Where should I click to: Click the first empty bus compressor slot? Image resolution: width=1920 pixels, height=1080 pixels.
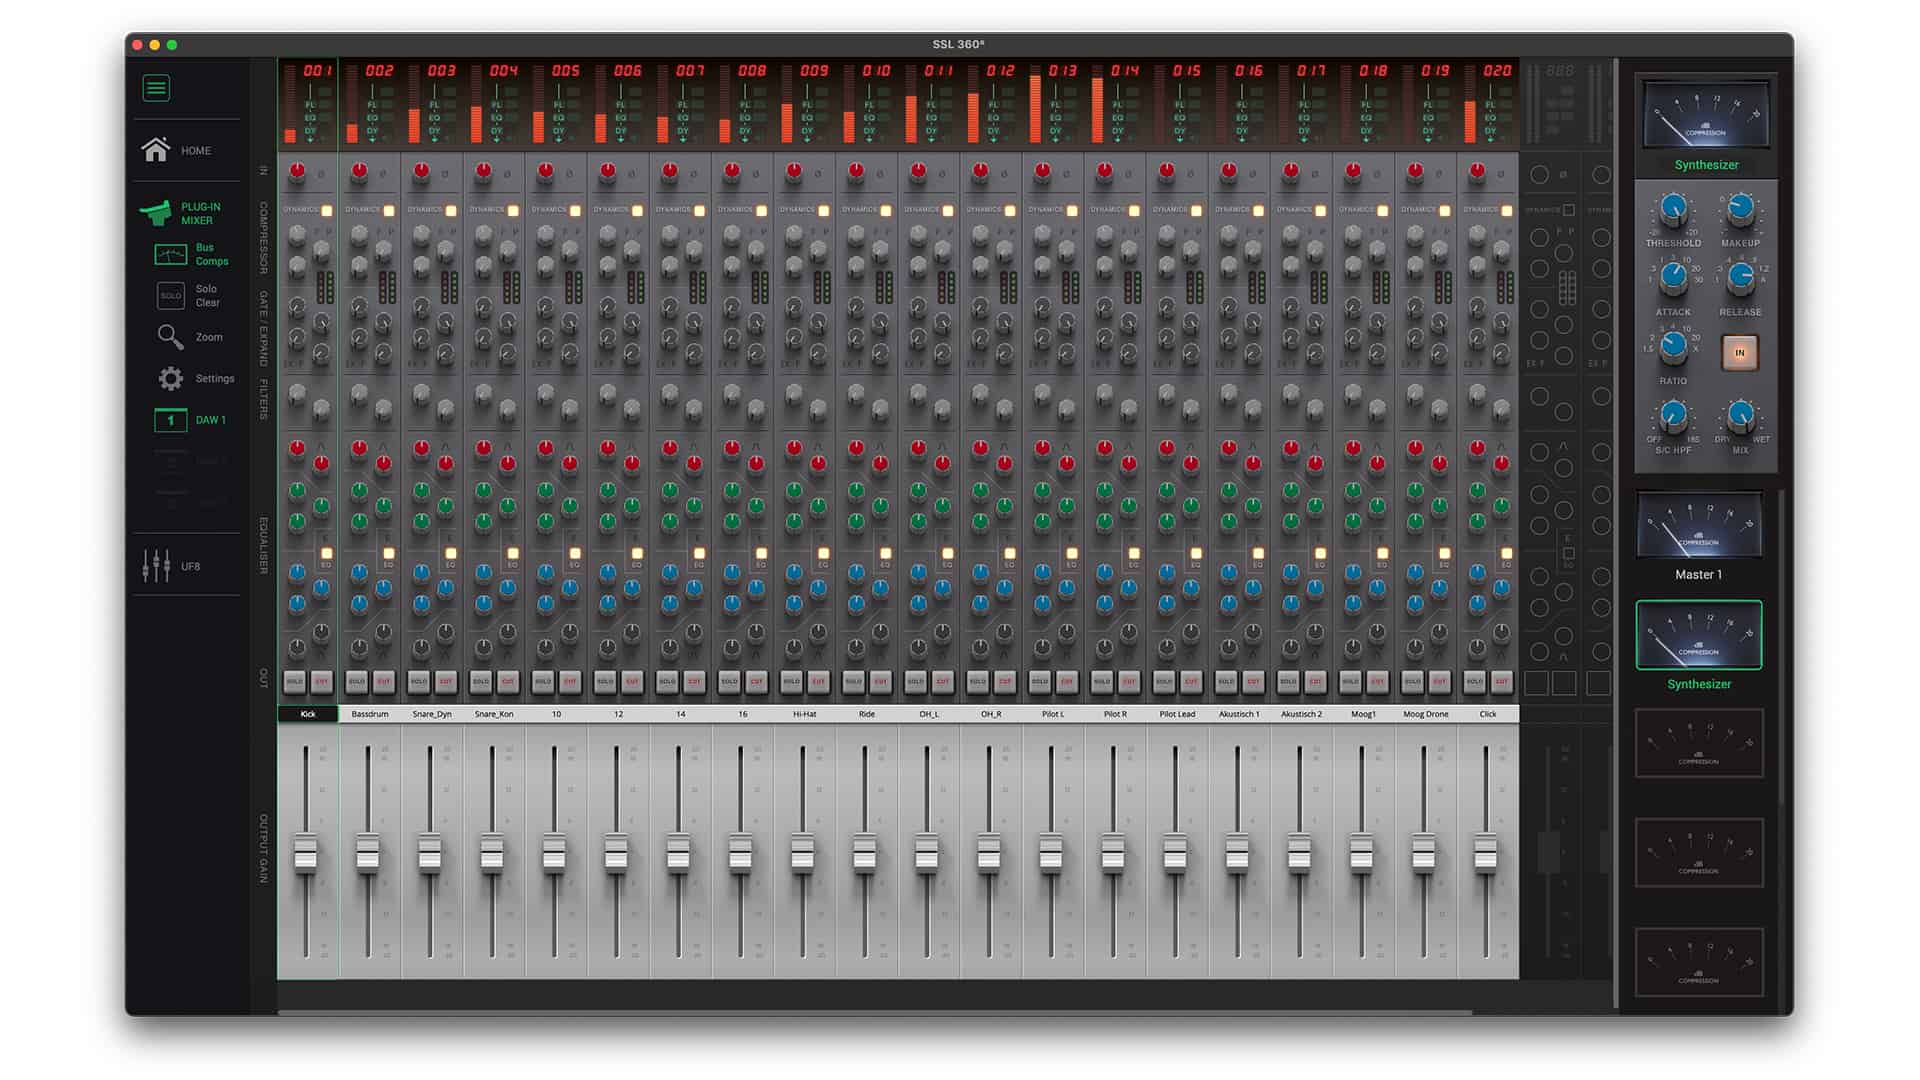click(1699, 744)
